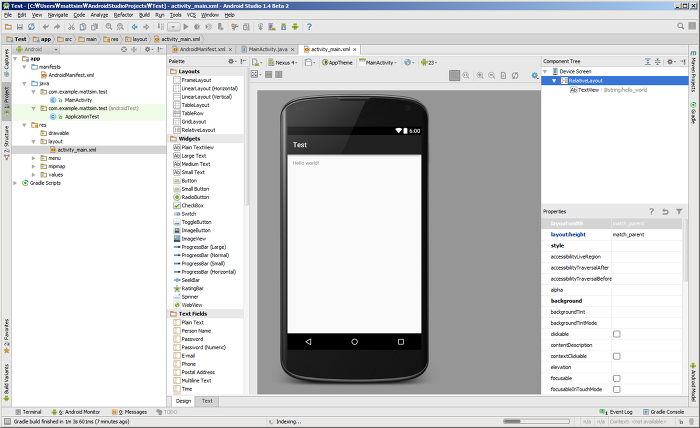Expand the Gradle Scripts node

16,183
